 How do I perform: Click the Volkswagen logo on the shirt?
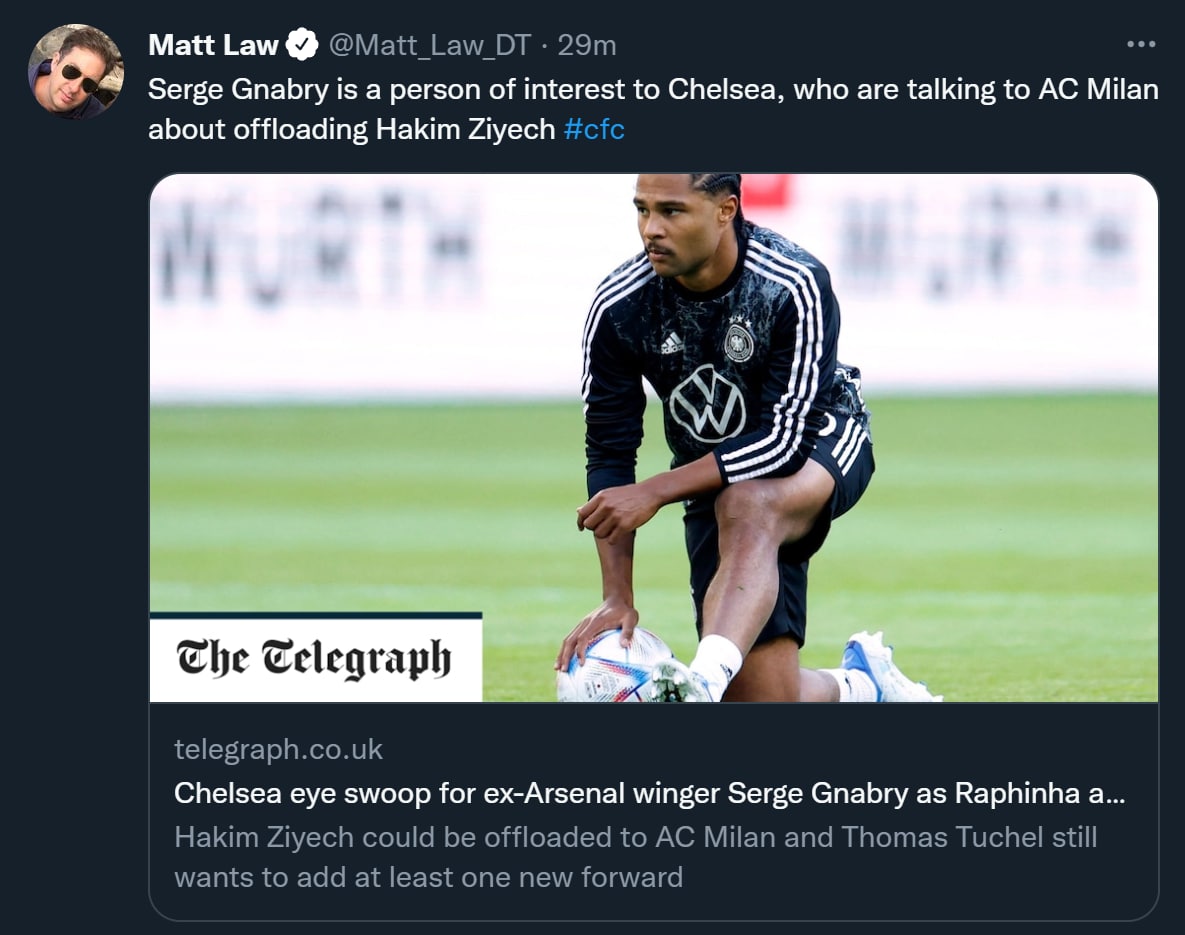(x=708, y=403)
